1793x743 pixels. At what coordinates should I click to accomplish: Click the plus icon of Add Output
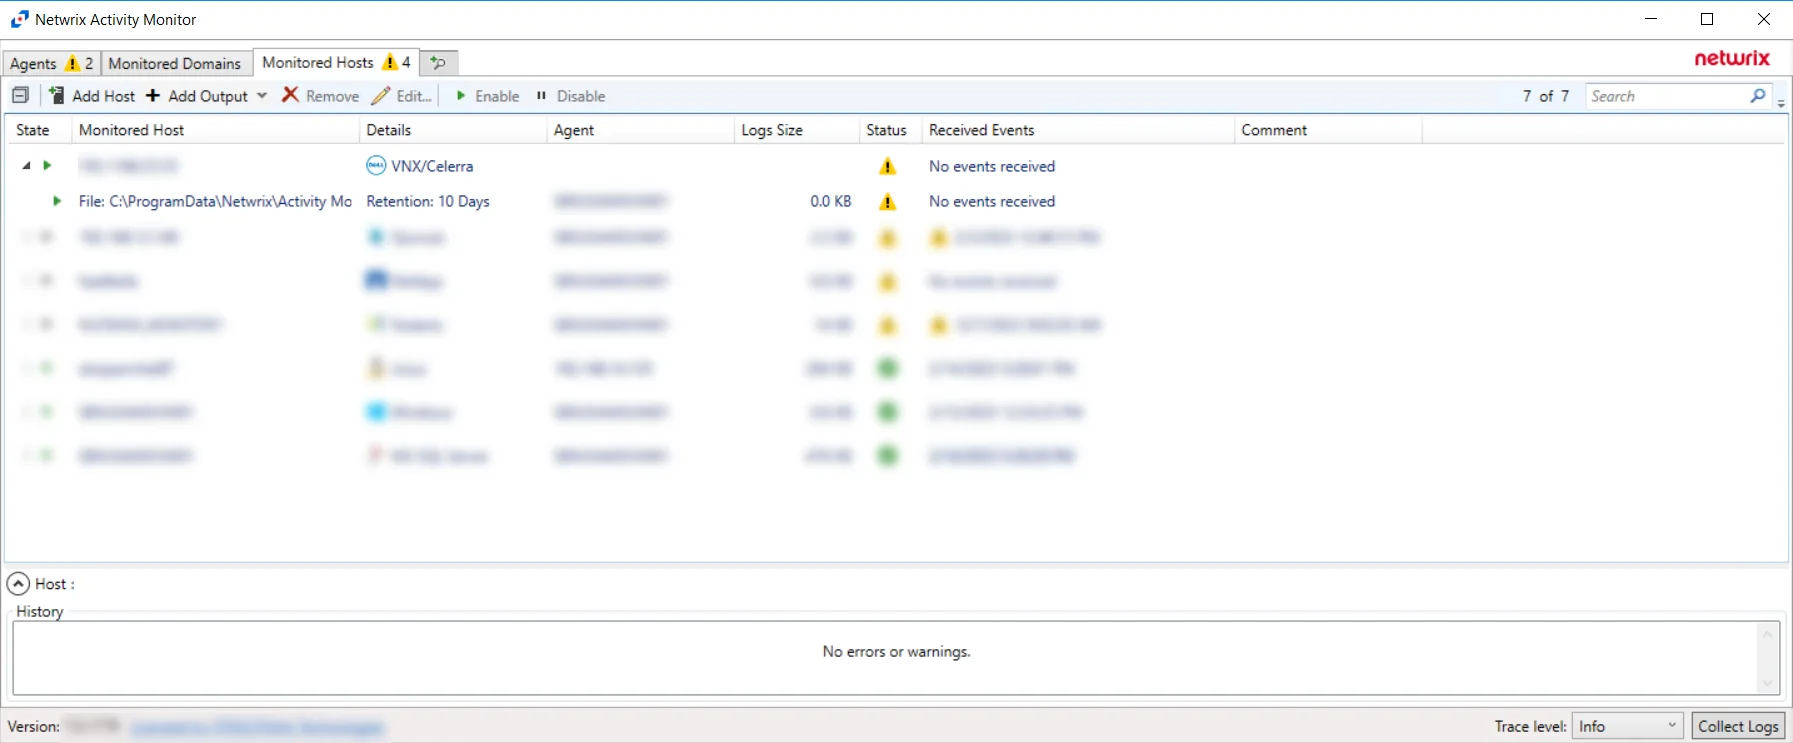tap(153, 95)
